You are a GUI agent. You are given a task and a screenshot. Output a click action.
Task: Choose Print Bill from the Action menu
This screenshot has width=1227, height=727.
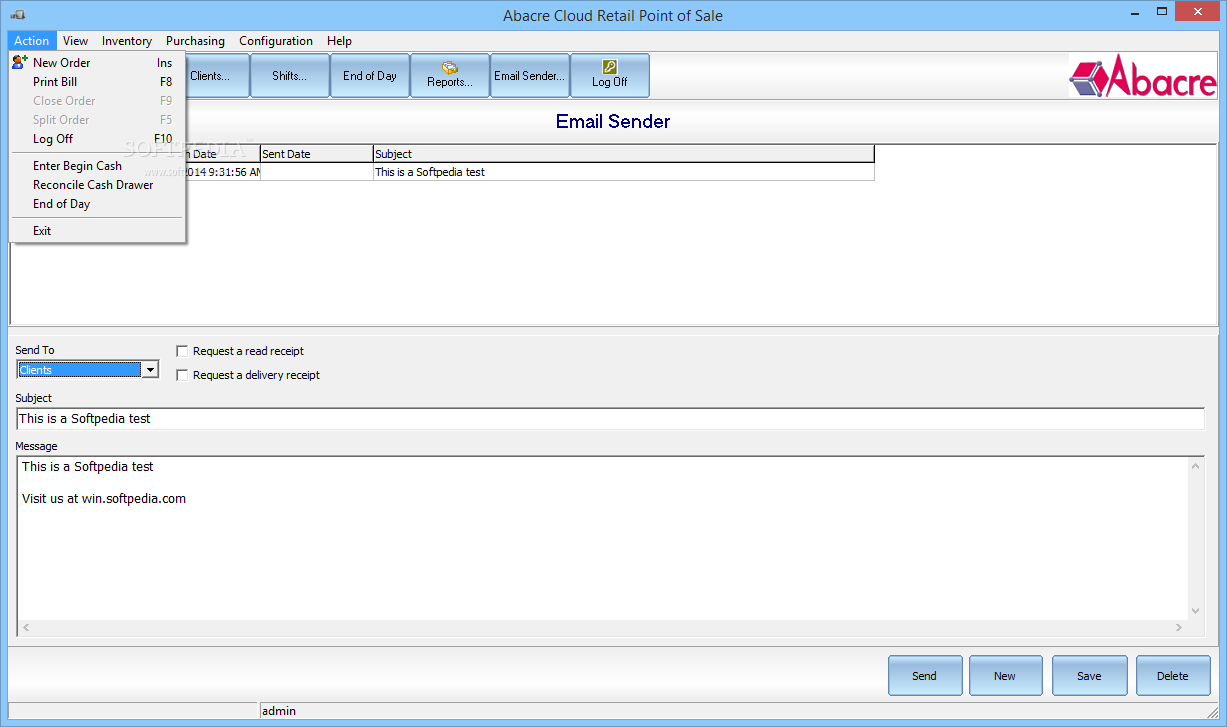click(x=97, y=82)
